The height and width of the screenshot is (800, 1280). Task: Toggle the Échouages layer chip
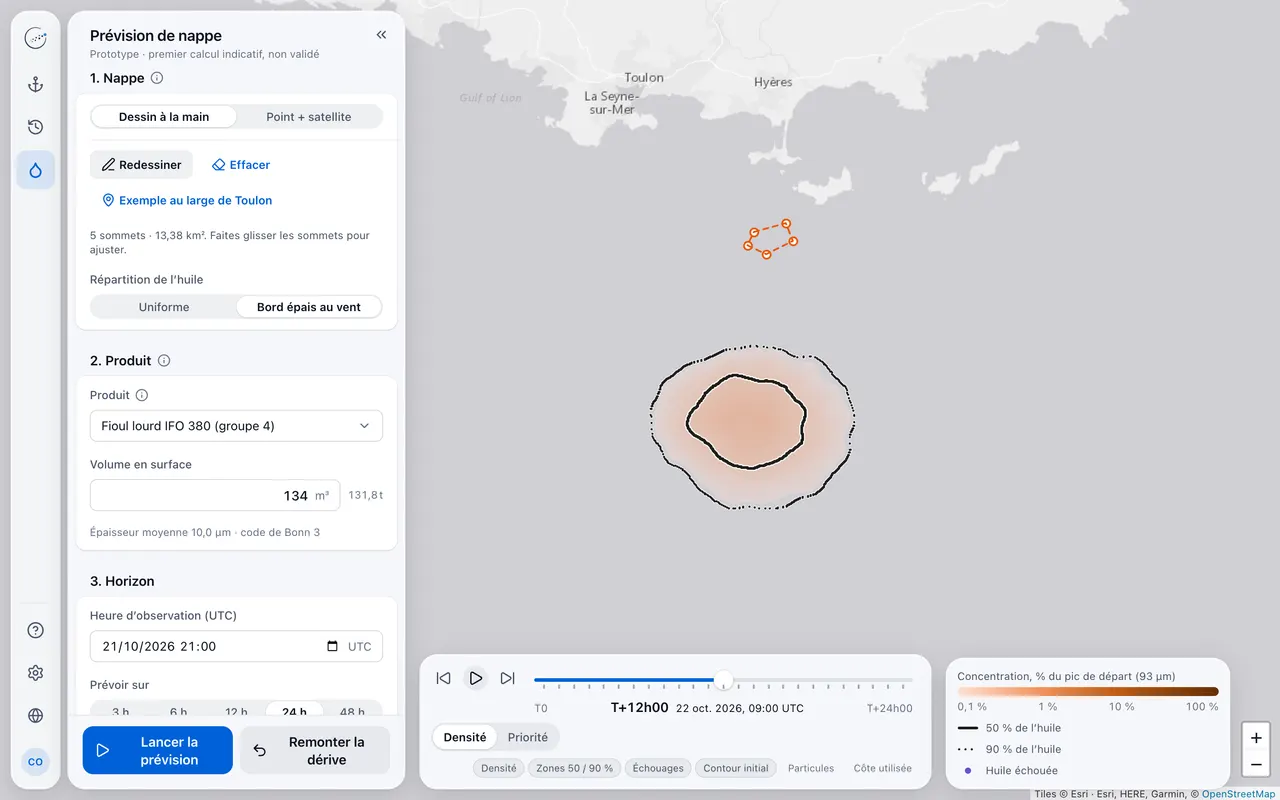click(658, 768)
